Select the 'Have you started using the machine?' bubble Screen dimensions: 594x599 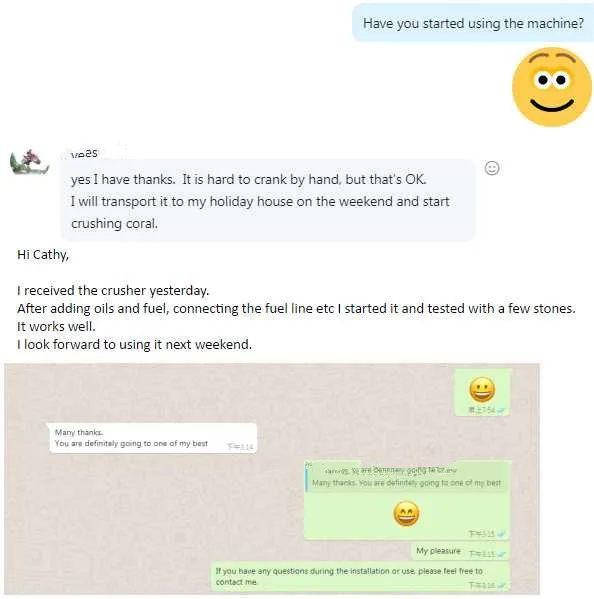click(473, 23)
